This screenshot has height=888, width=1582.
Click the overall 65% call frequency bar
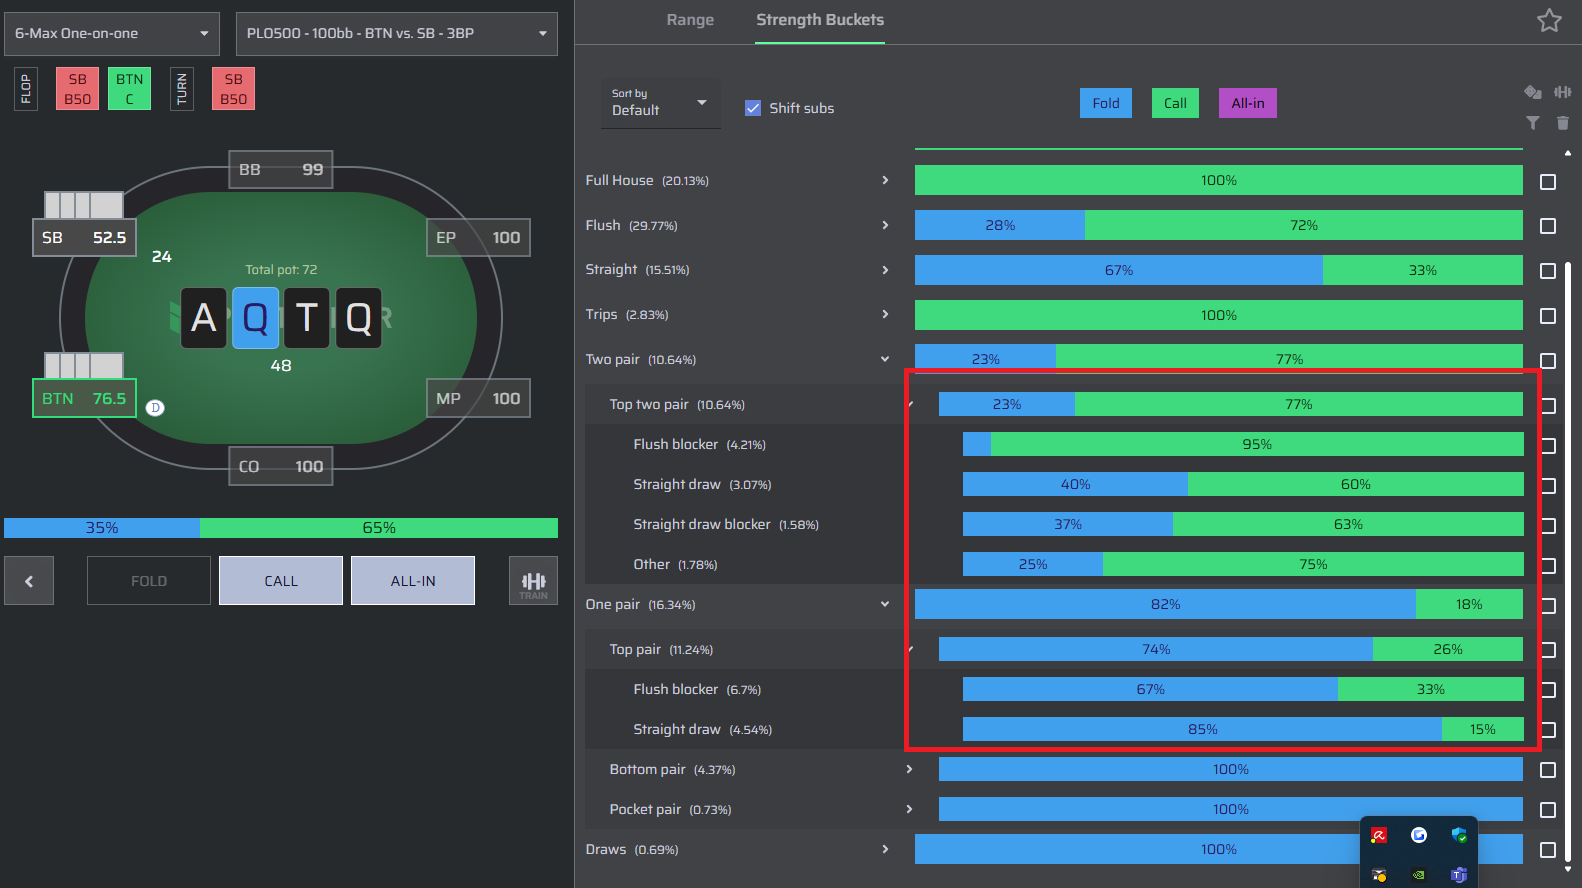pos(379,528)
